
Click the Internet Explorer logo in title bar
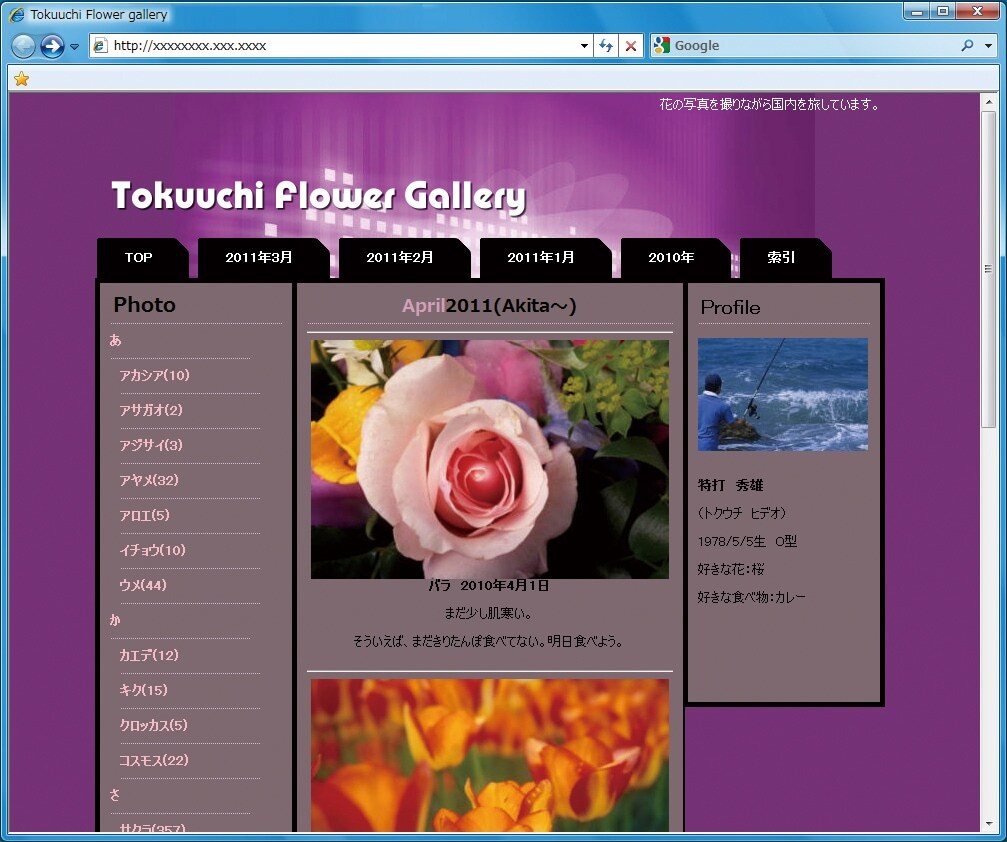click(17, 14)
